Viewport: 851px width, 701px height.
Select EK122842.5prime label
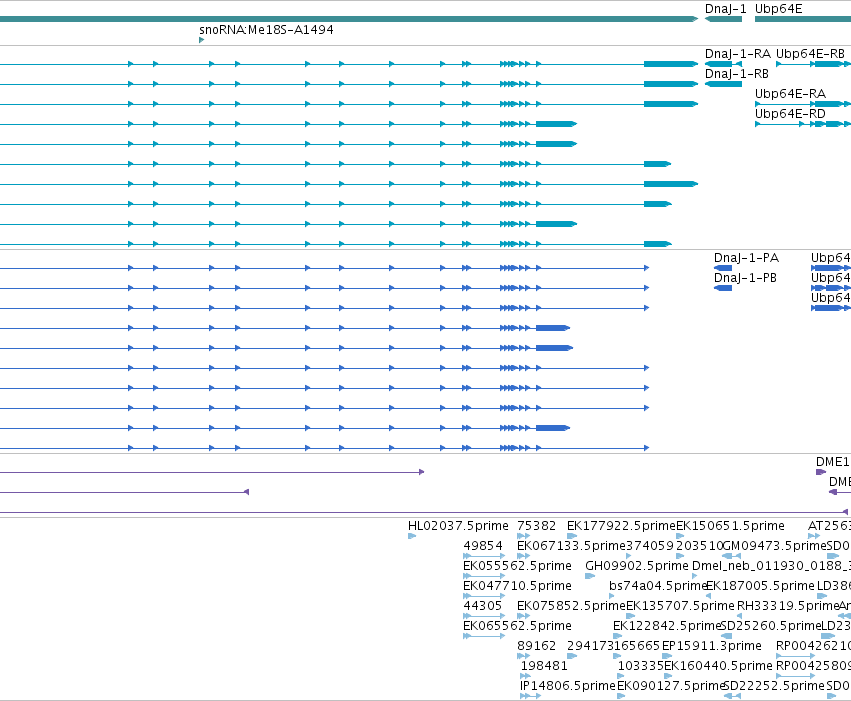[667, 626]
